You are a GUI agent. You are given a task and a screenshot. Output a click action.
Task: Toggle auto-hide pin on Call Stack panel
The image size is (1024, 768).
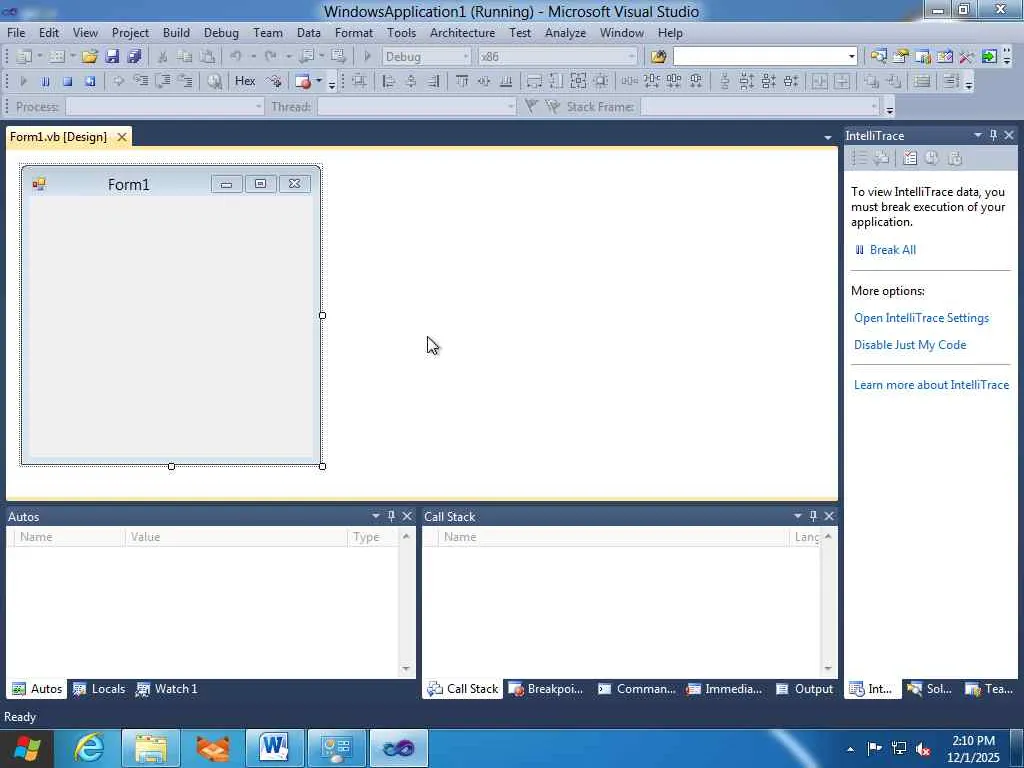pos(813,516)
